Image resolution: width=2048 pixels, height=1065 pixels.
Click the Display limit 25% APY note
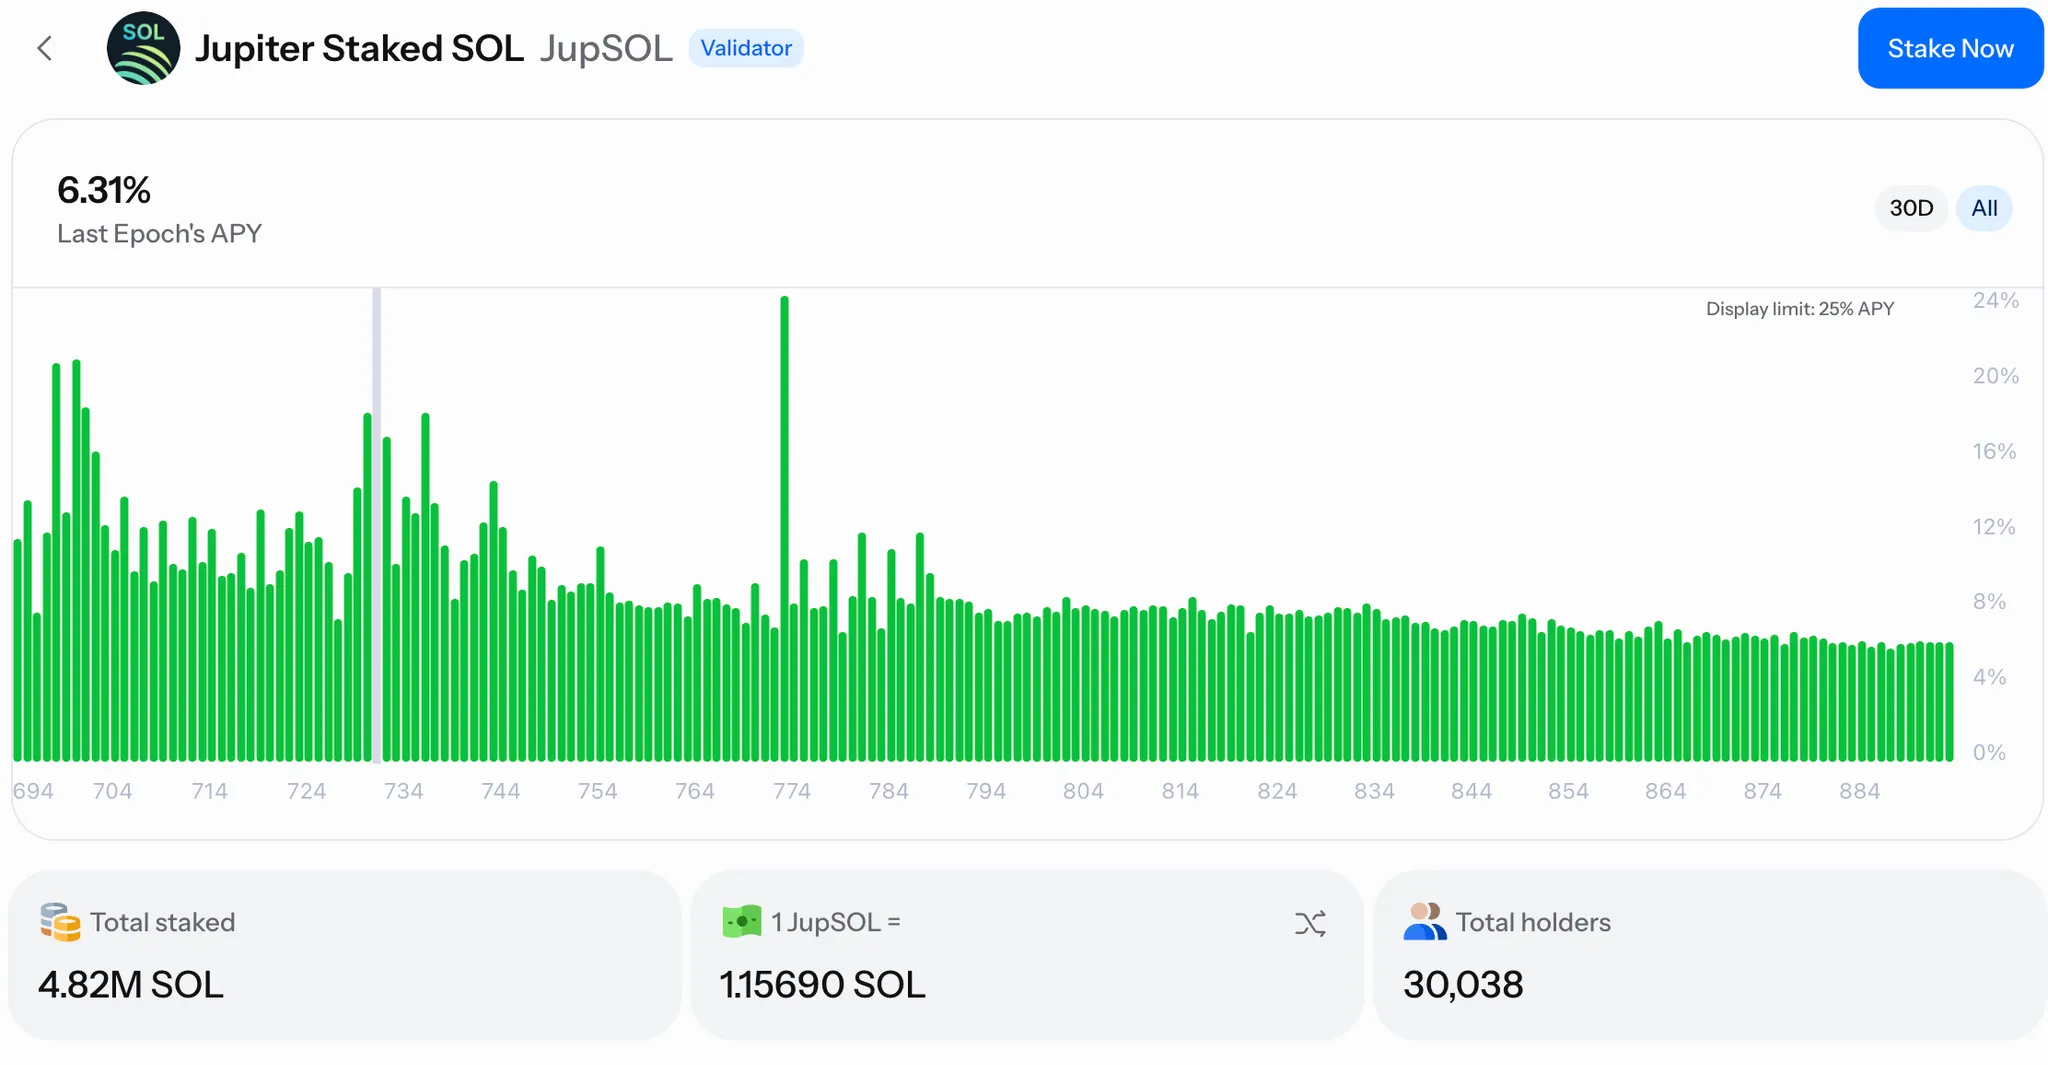[x=1799, y=309]
